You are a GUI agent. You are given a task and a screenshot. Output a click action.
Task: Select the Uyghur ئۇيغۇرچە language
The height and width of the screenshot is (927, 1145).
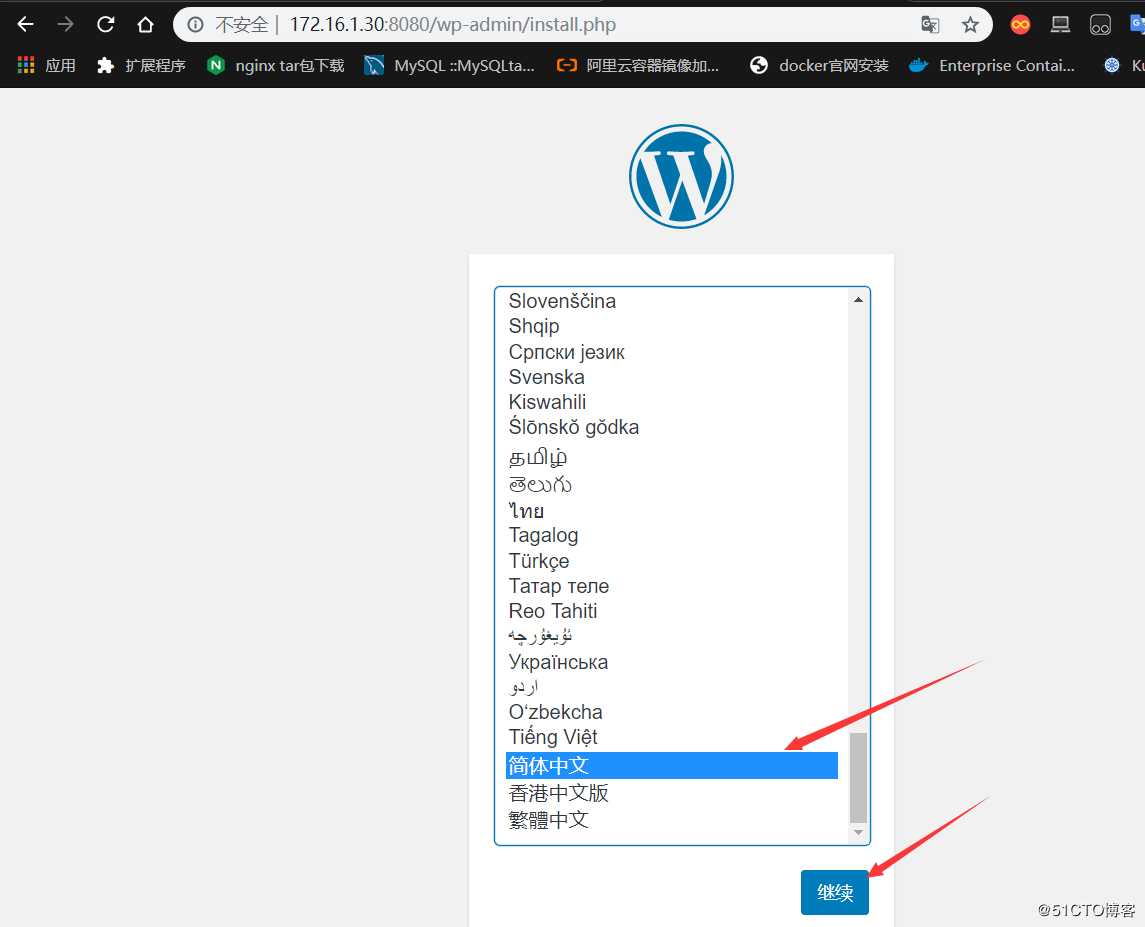point(672,636)
